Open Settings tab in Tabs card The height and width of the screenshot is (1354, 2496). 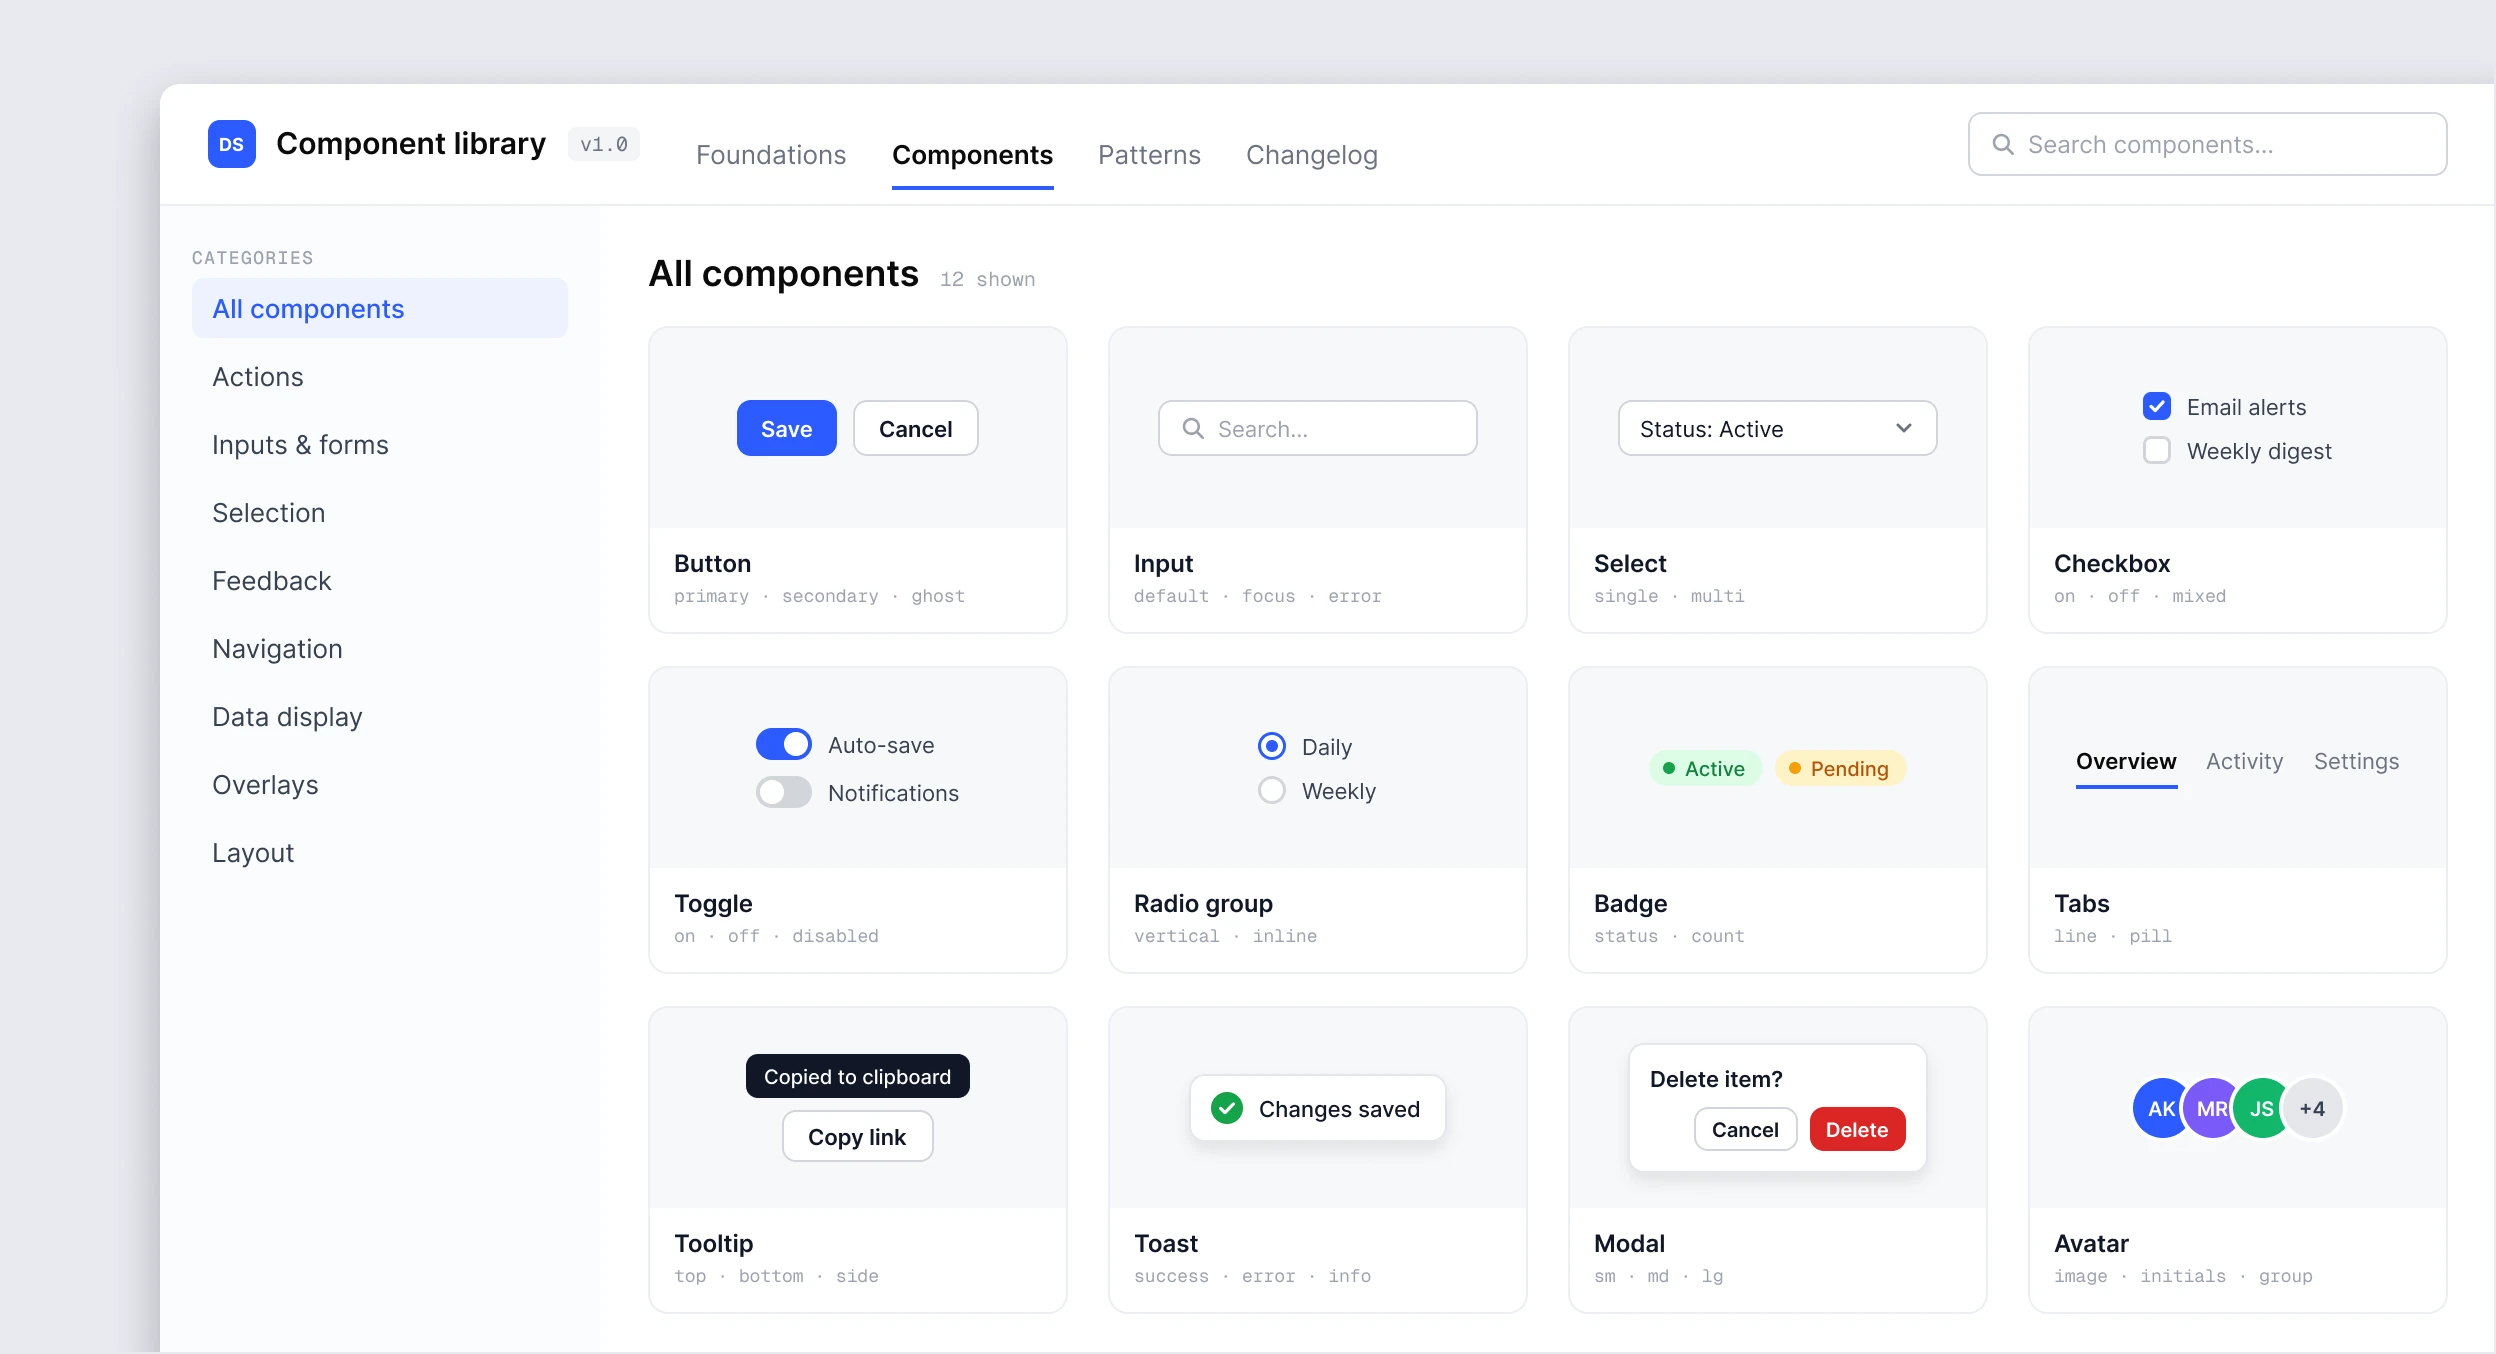pyautogui.click(x=2356, y=761)
